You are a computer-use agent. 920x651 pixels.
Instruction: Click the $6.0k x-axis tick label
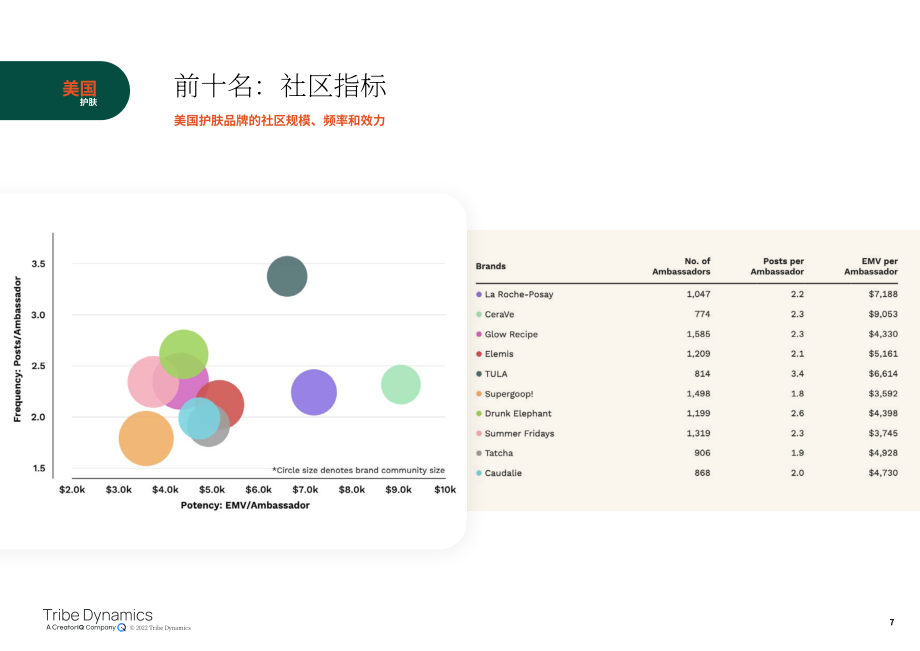259,490
